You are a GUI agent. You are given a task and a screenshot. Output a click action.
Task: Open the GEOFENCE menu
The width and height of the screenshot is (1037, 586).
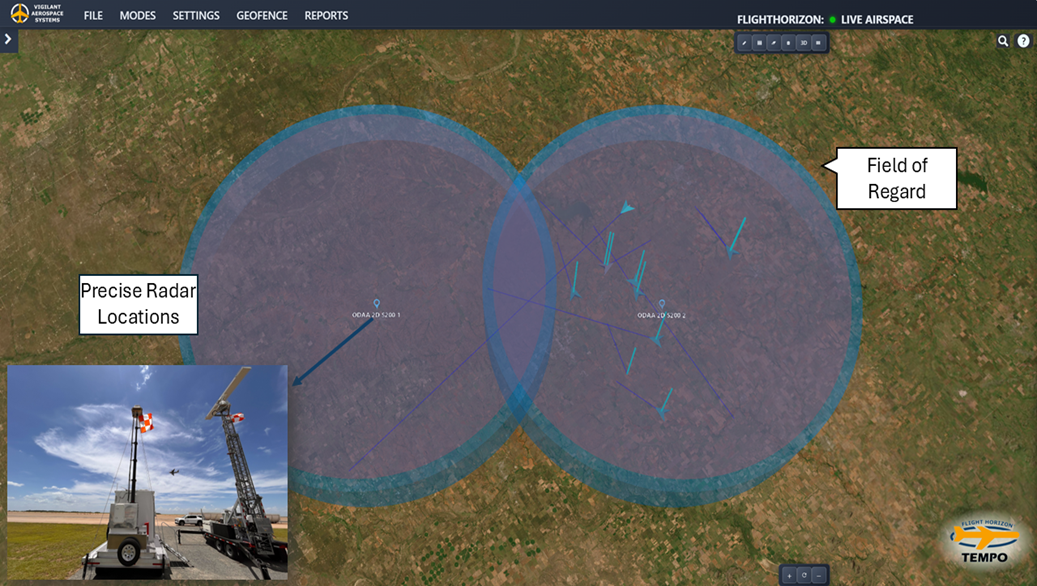(x=262, y=16)
